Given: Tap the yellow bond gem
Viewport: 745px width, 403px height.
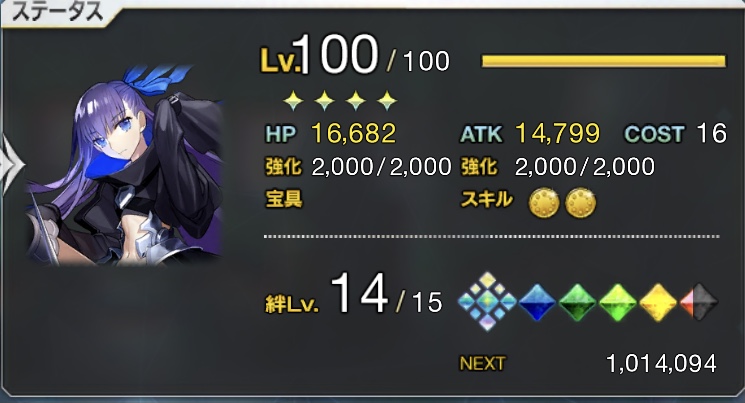Looking at the screenshot, I should (x=658, y=302).
